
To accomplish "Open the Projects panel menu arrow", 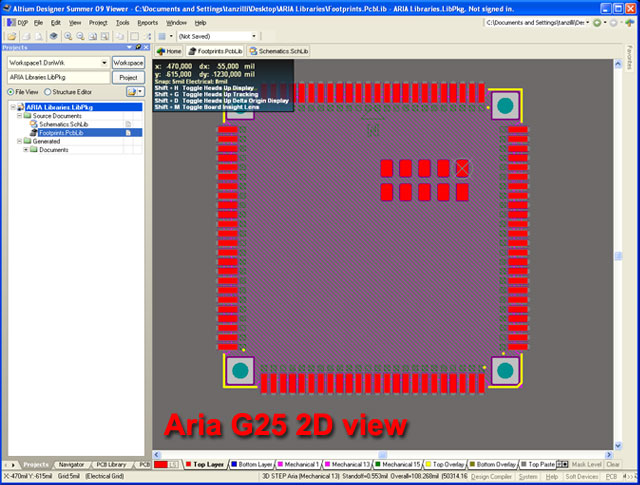I will [130, 47].
